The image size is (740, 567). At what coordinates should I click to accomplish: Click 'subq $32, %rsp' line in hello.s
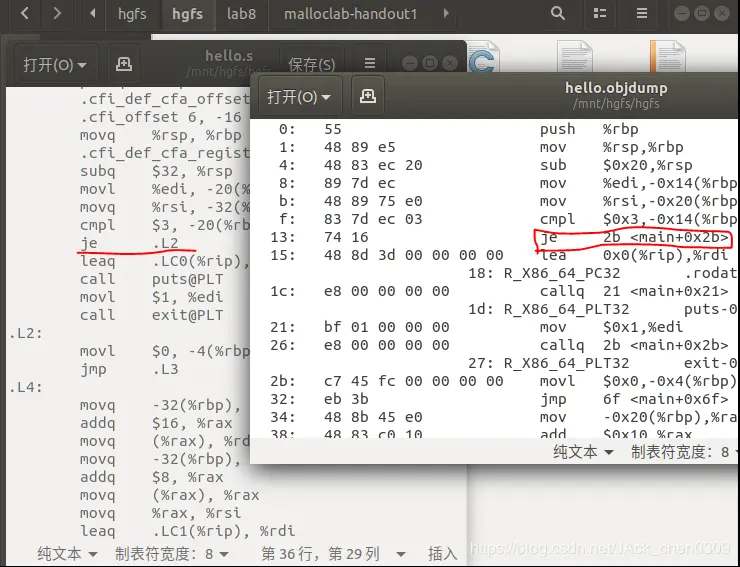(x=156, y=171)
